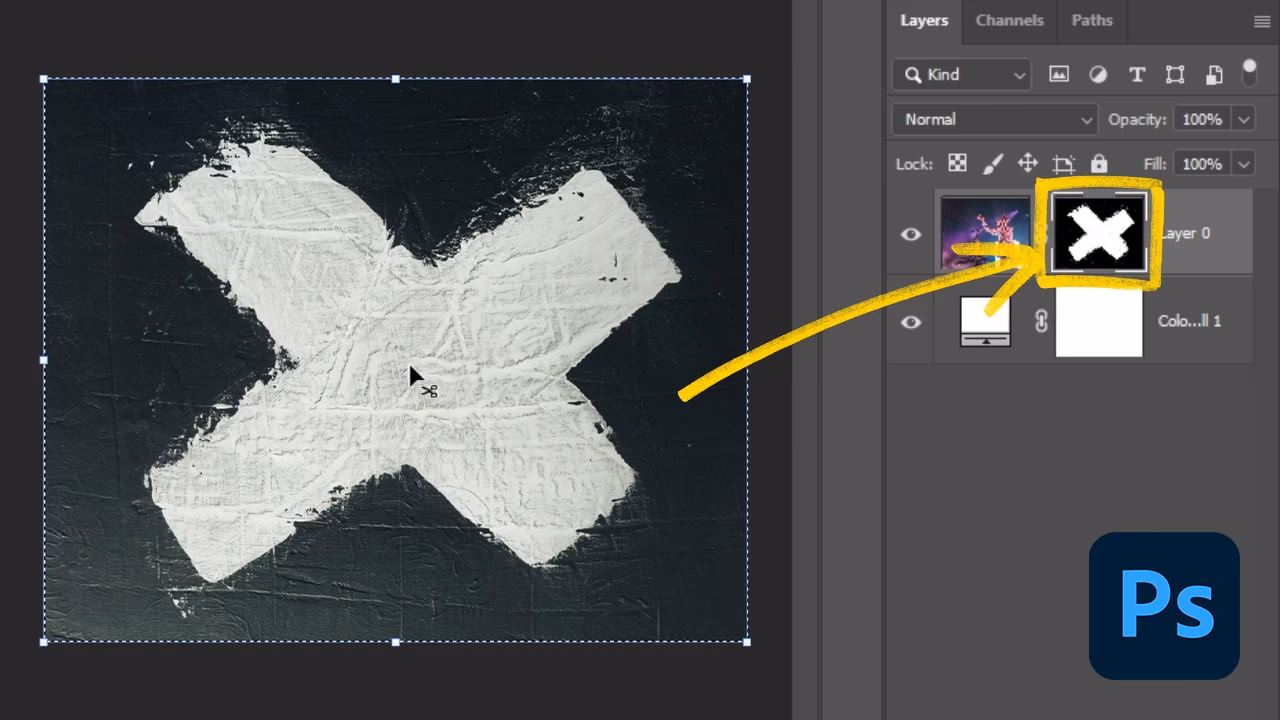Viewport: 1280px width, 720px height.
Task: Click the shape layer filter icon
Action: (1175, 74)
